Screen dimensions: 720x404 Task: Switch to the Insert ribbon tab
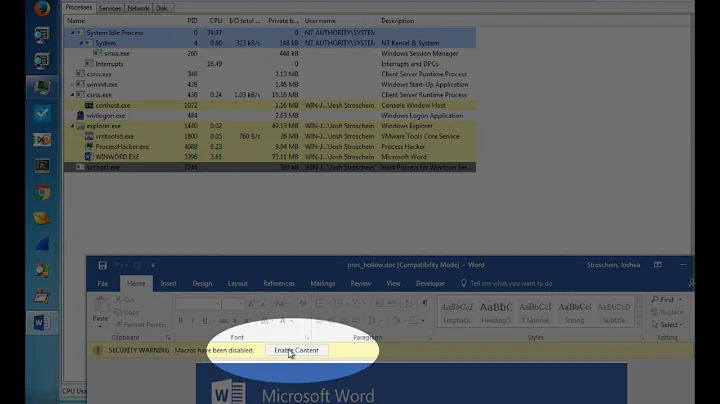point(169,284)
